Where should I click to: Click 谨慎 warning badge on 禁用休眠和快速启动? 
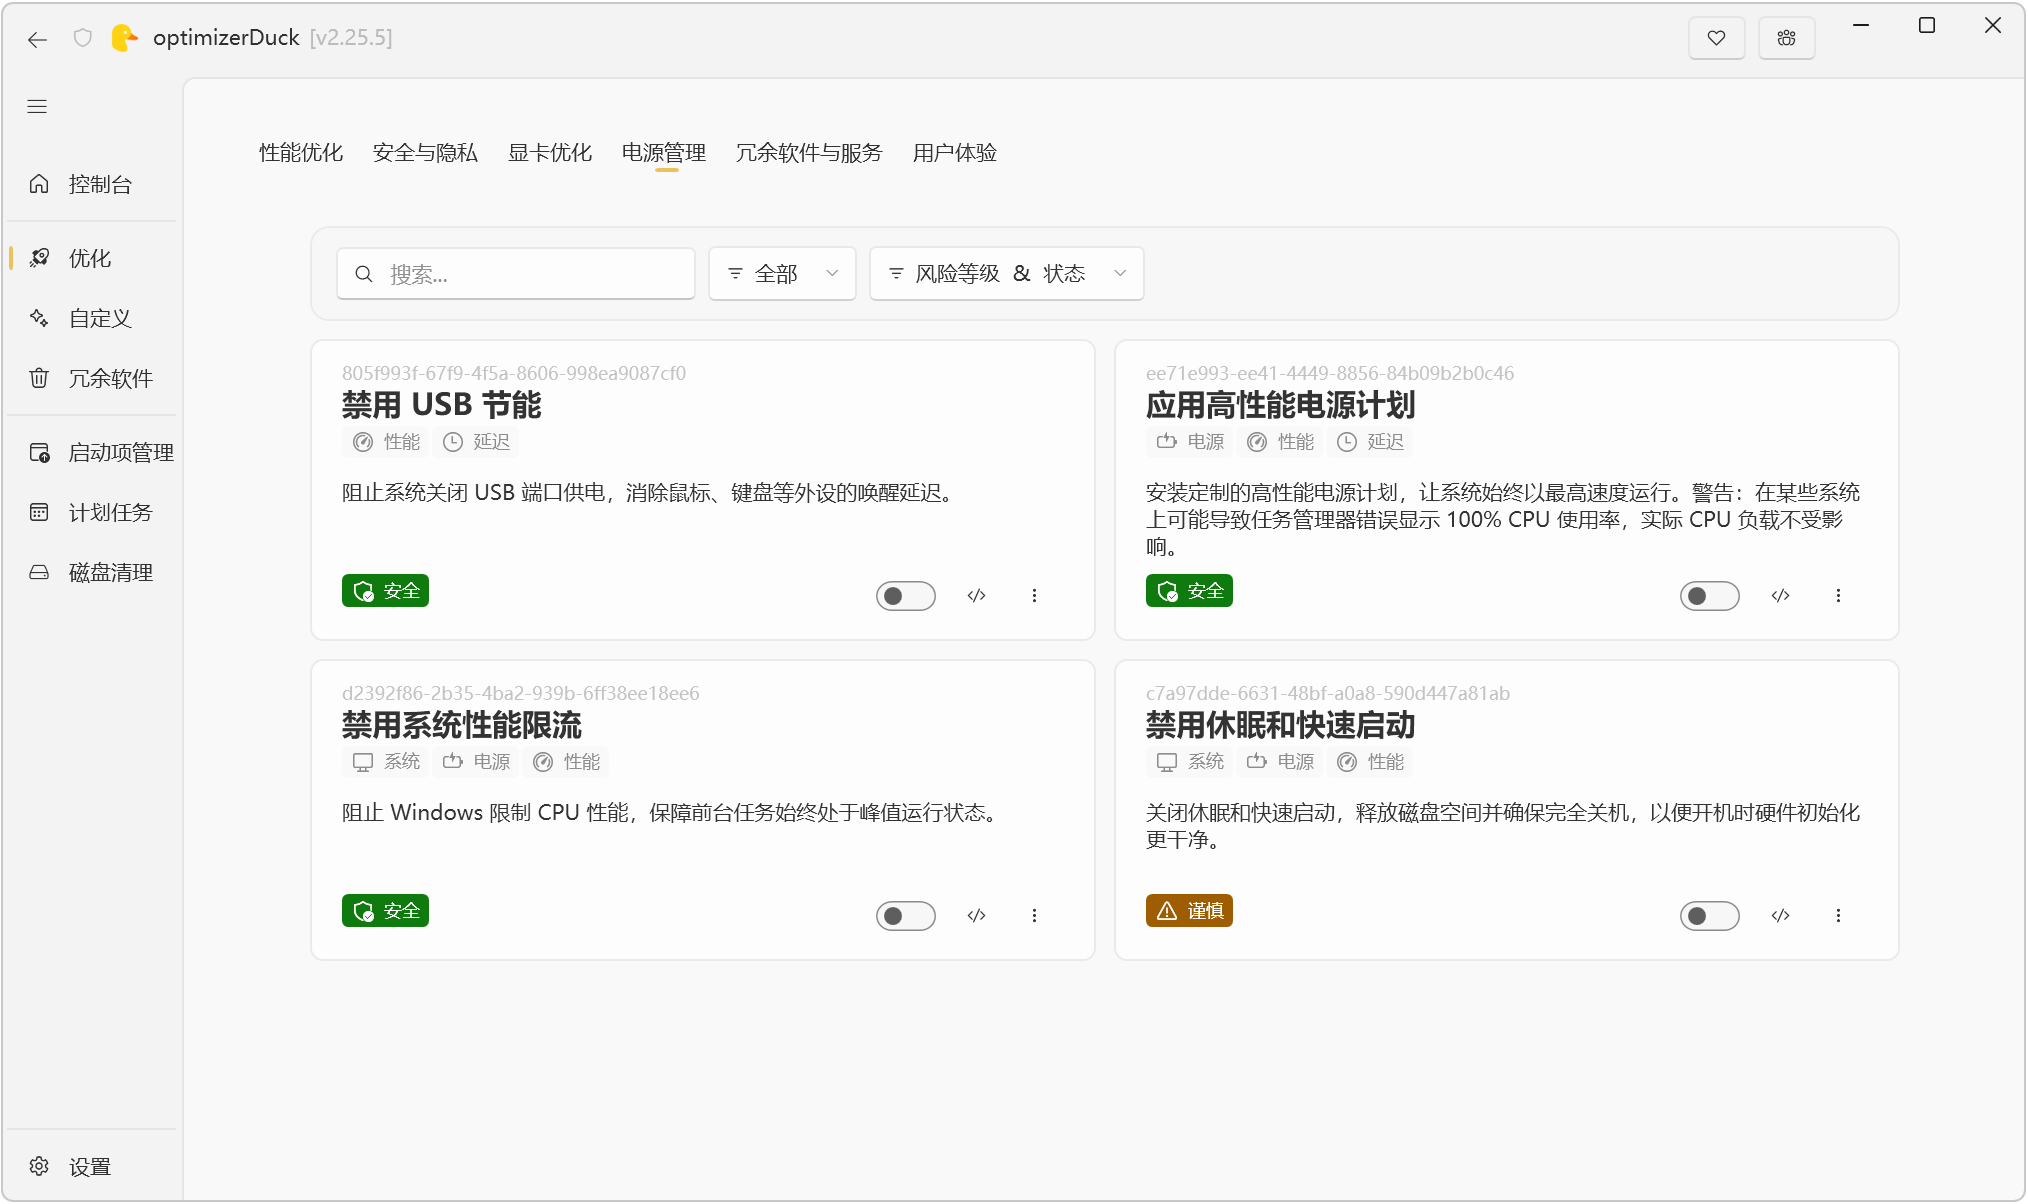1189,911
